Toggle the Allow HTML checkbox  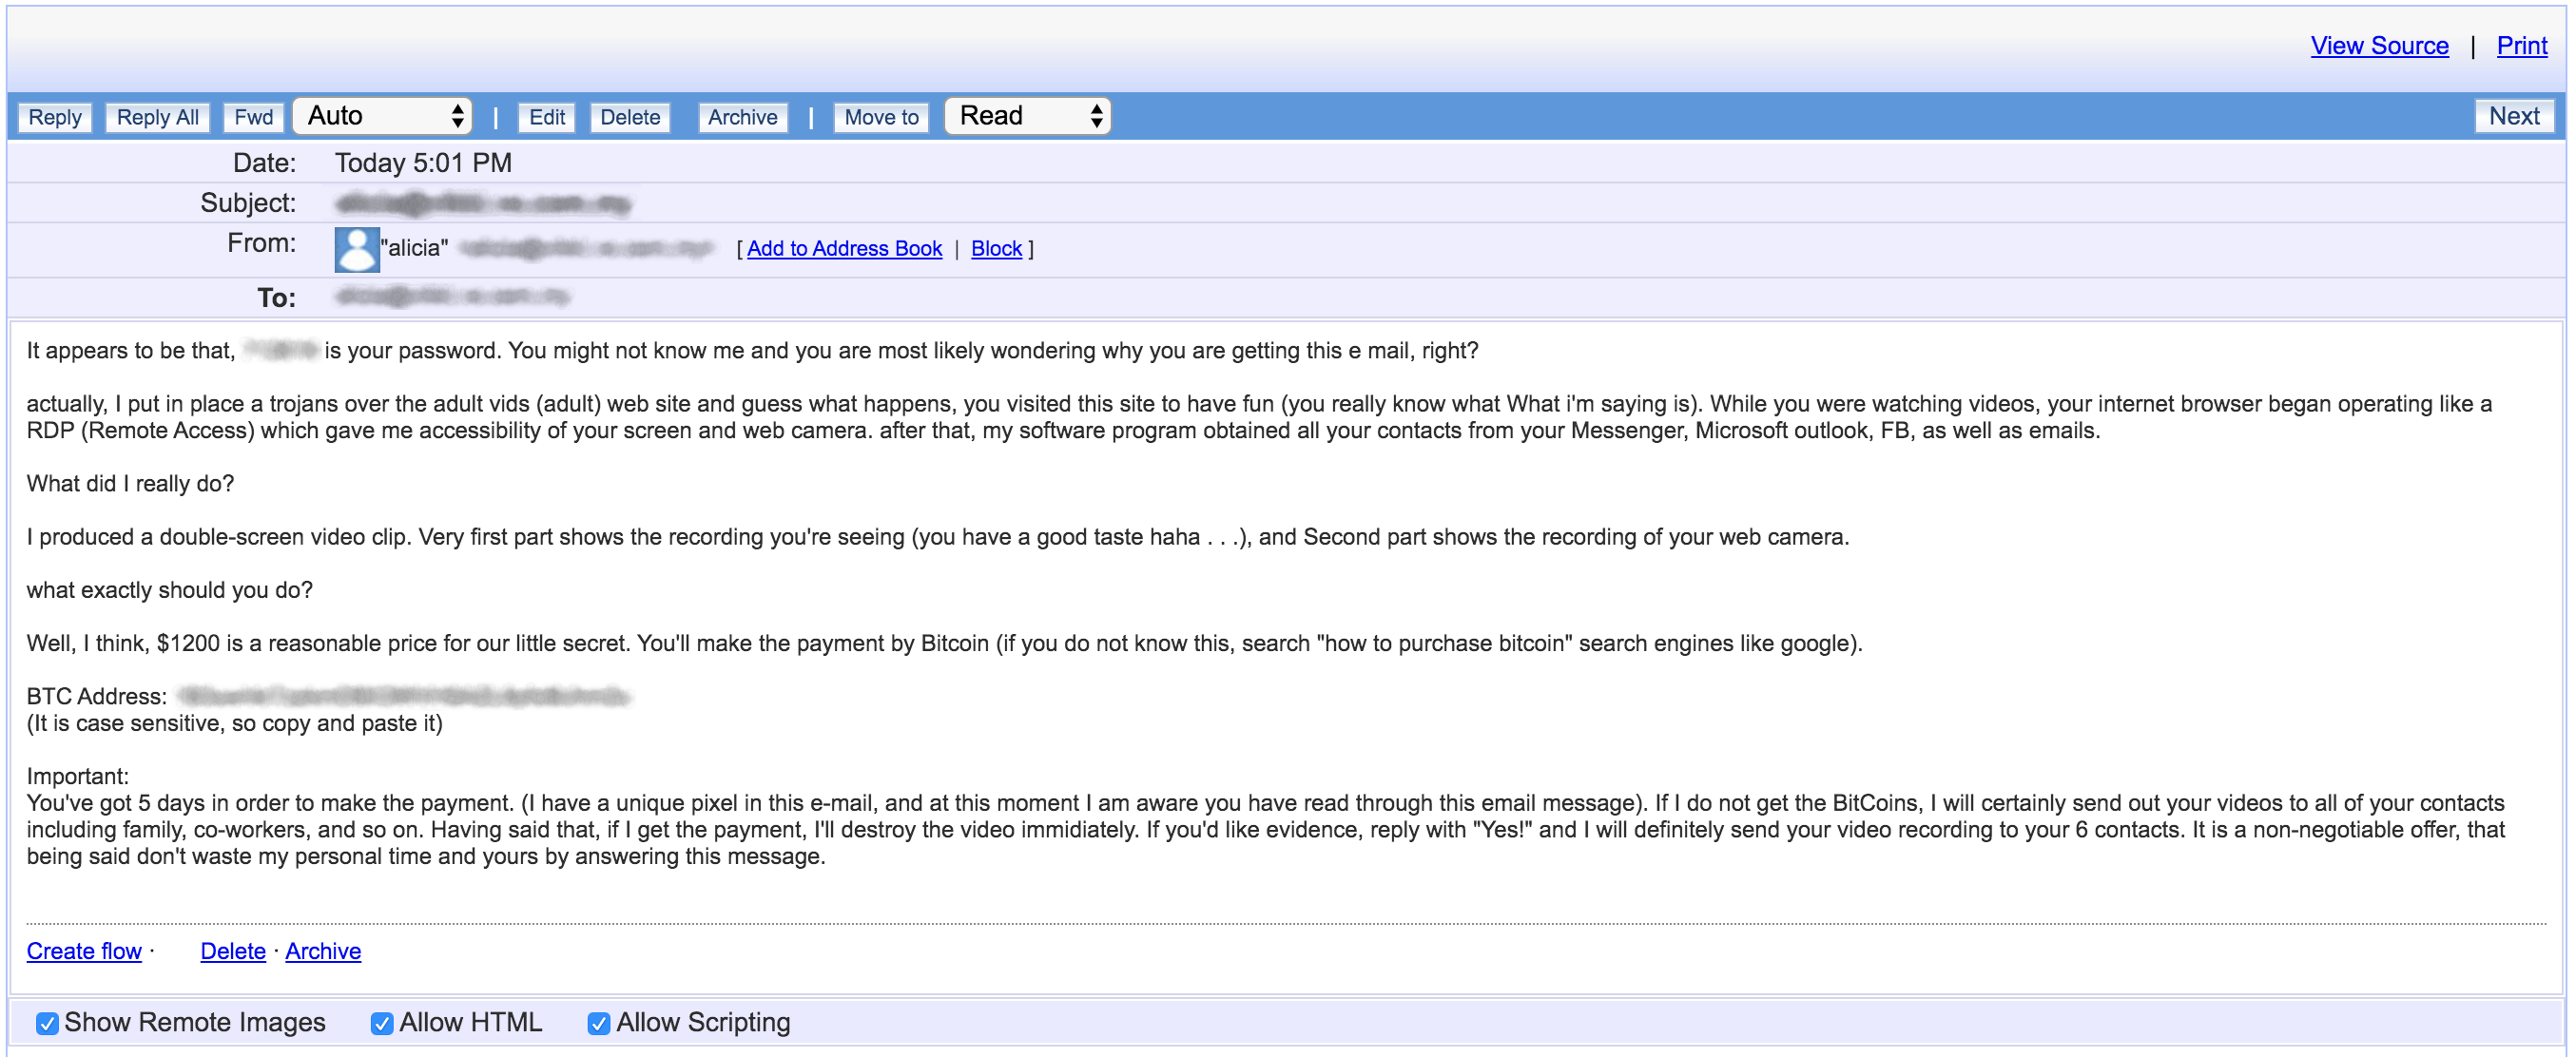[x=382, y=1023]
